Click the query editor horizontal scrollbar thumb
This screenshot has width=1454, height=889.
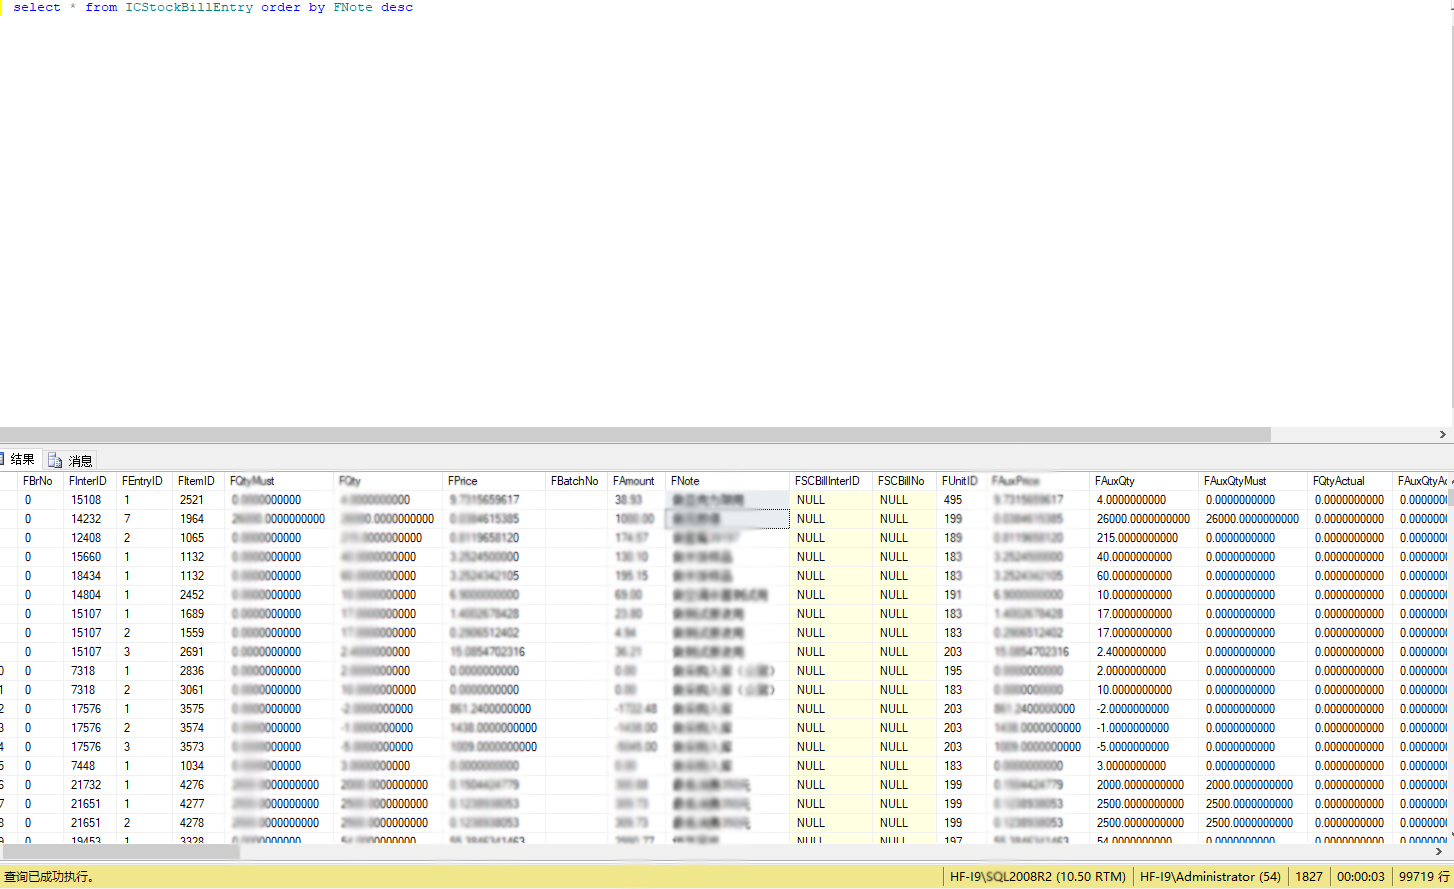[635, 435]
